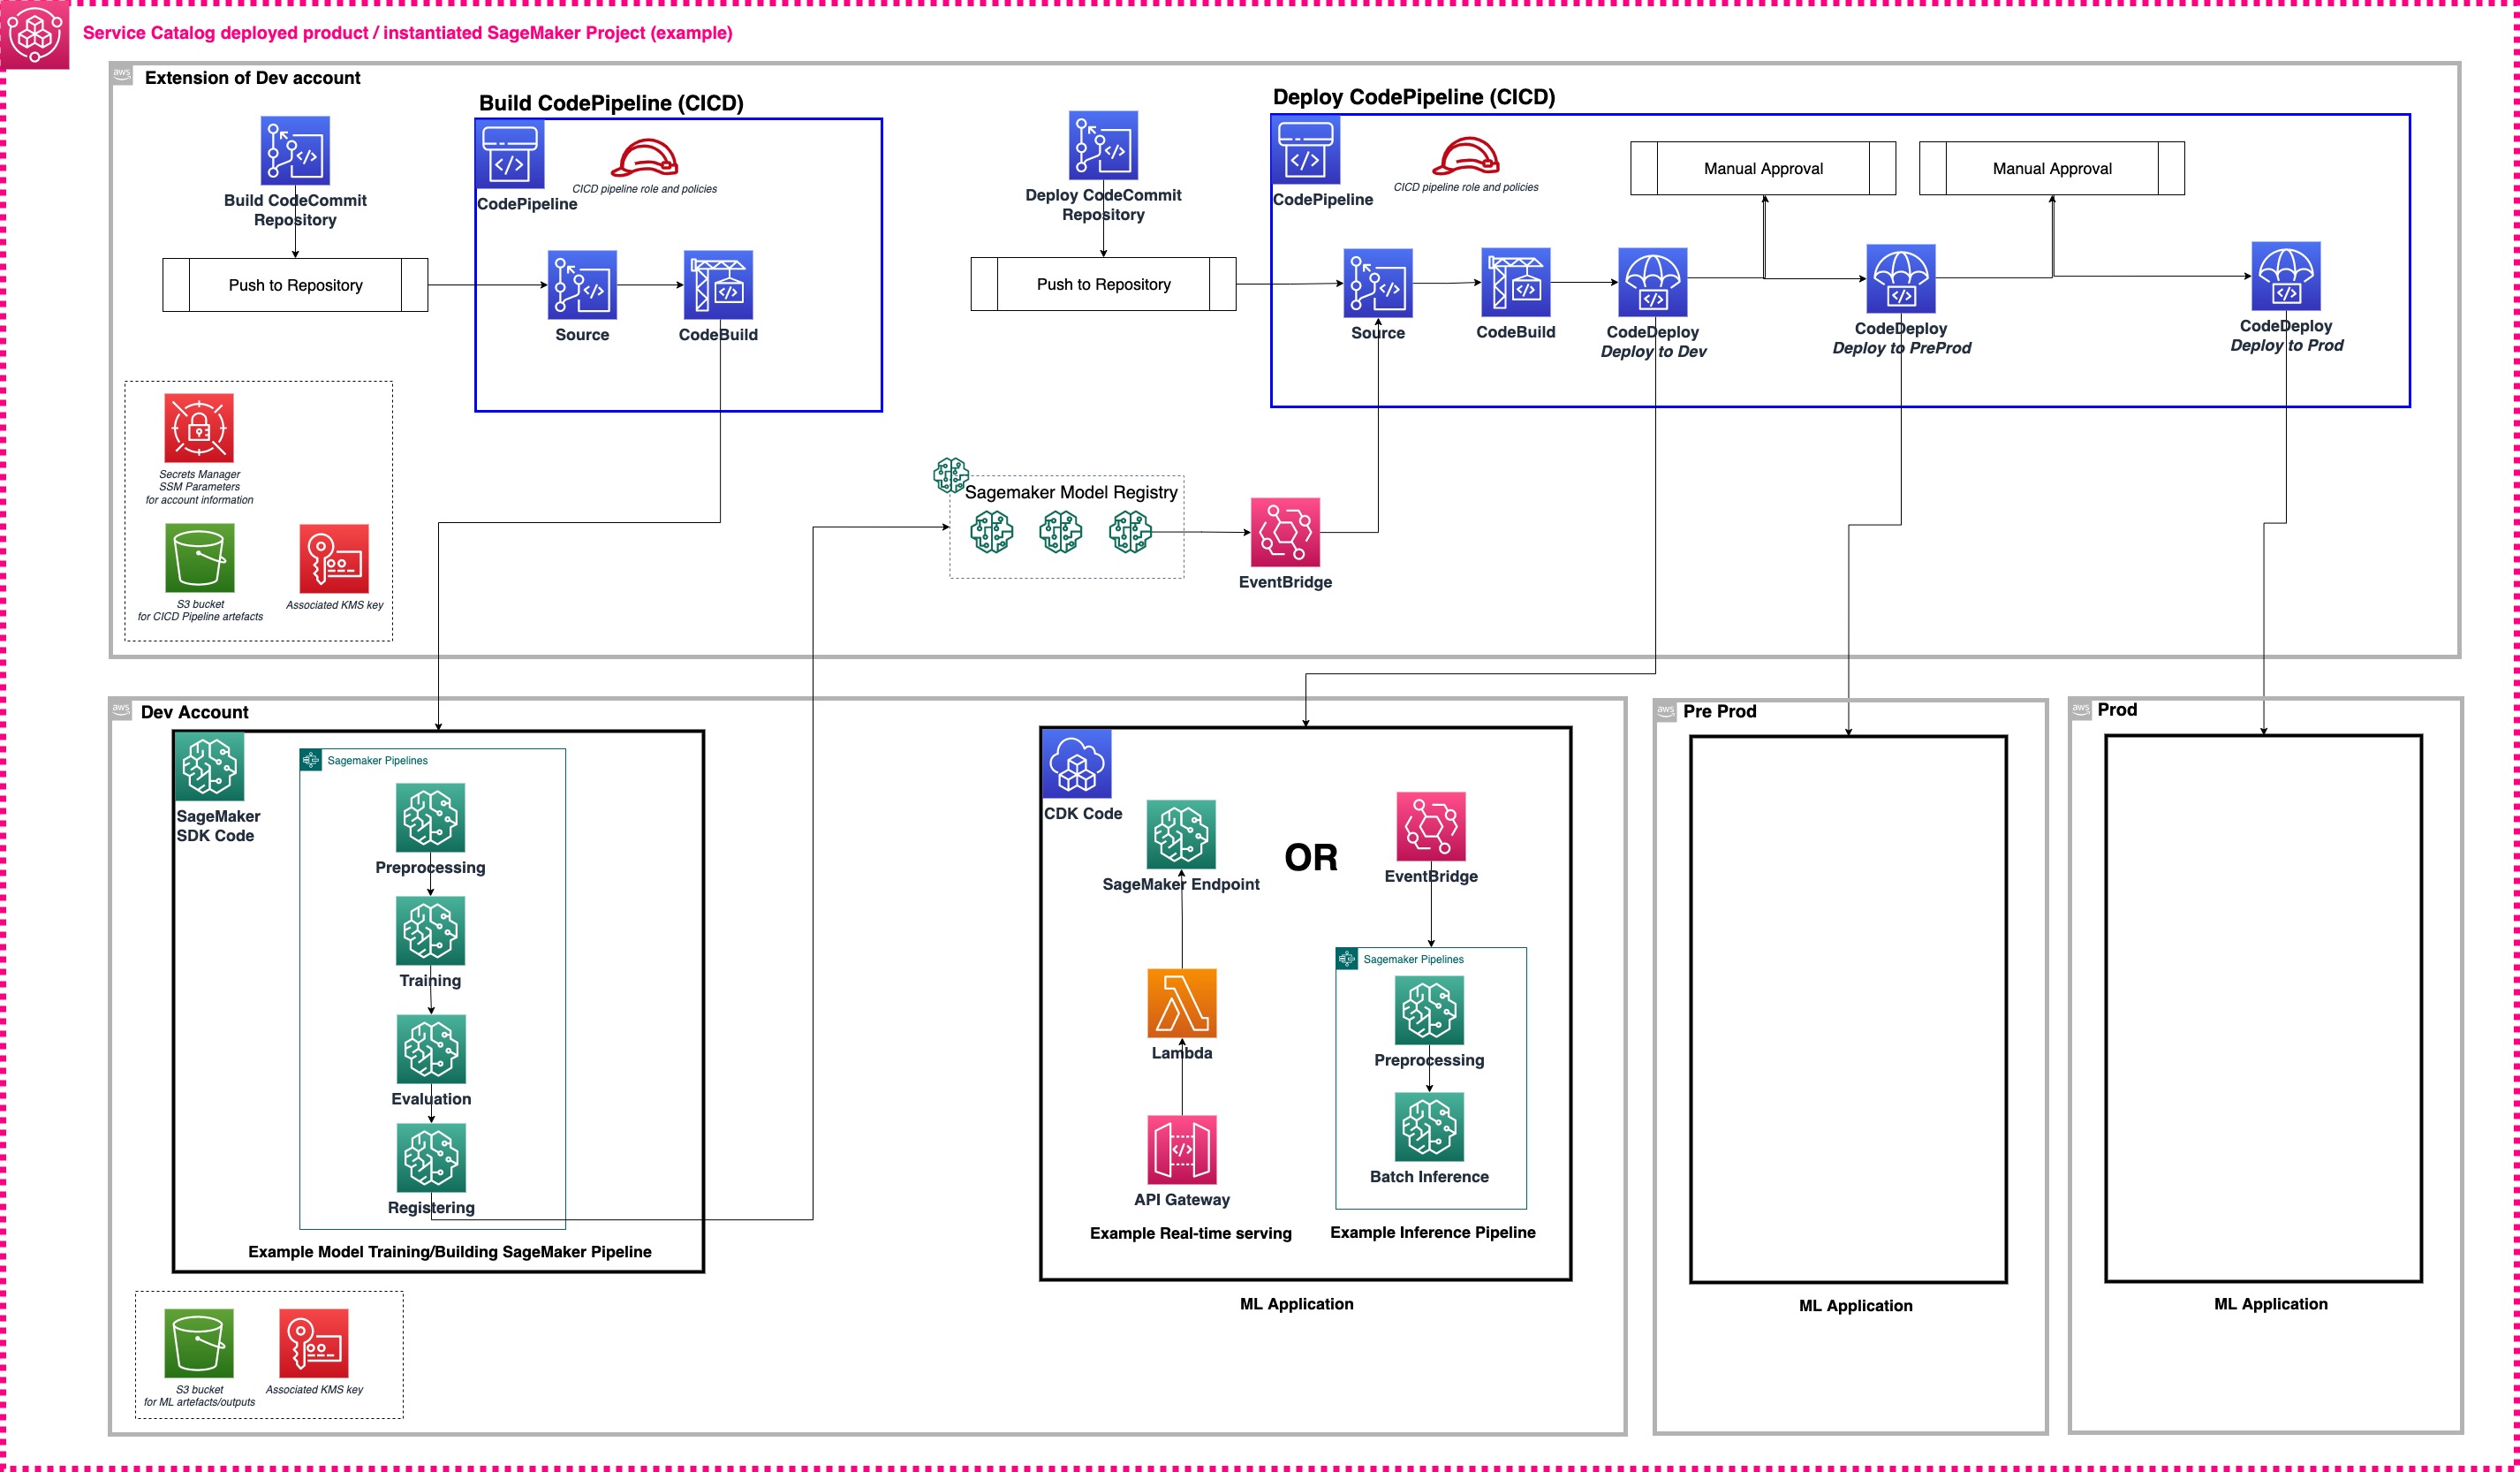Select the Prod ML Application empty box
2520x1472 pixels.
click(x=2263, y=1008)
